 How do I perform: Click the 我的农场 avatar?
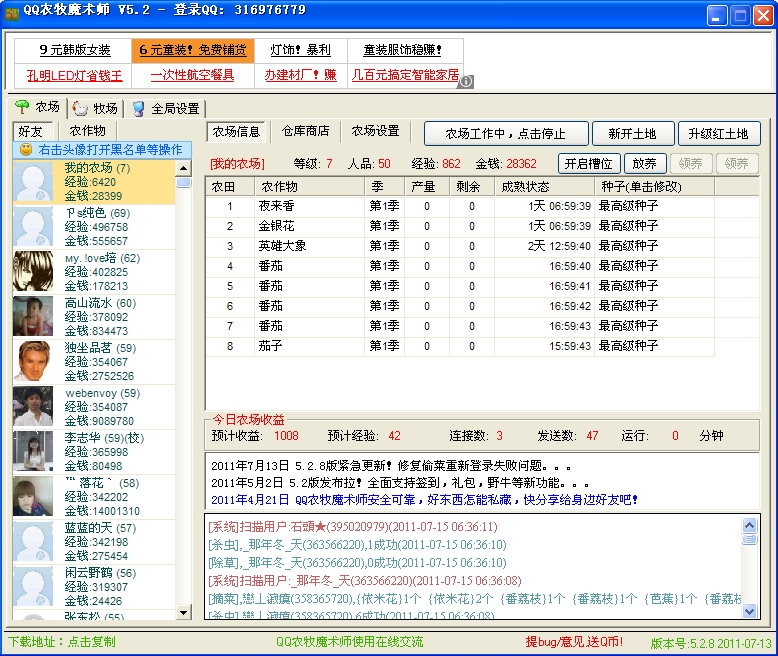[x=33, y=182]
